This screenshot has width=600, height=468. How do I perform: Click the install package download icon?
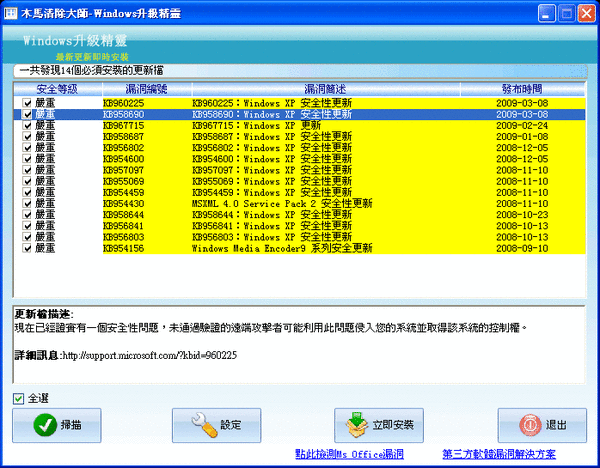click(x=357, y=425)
